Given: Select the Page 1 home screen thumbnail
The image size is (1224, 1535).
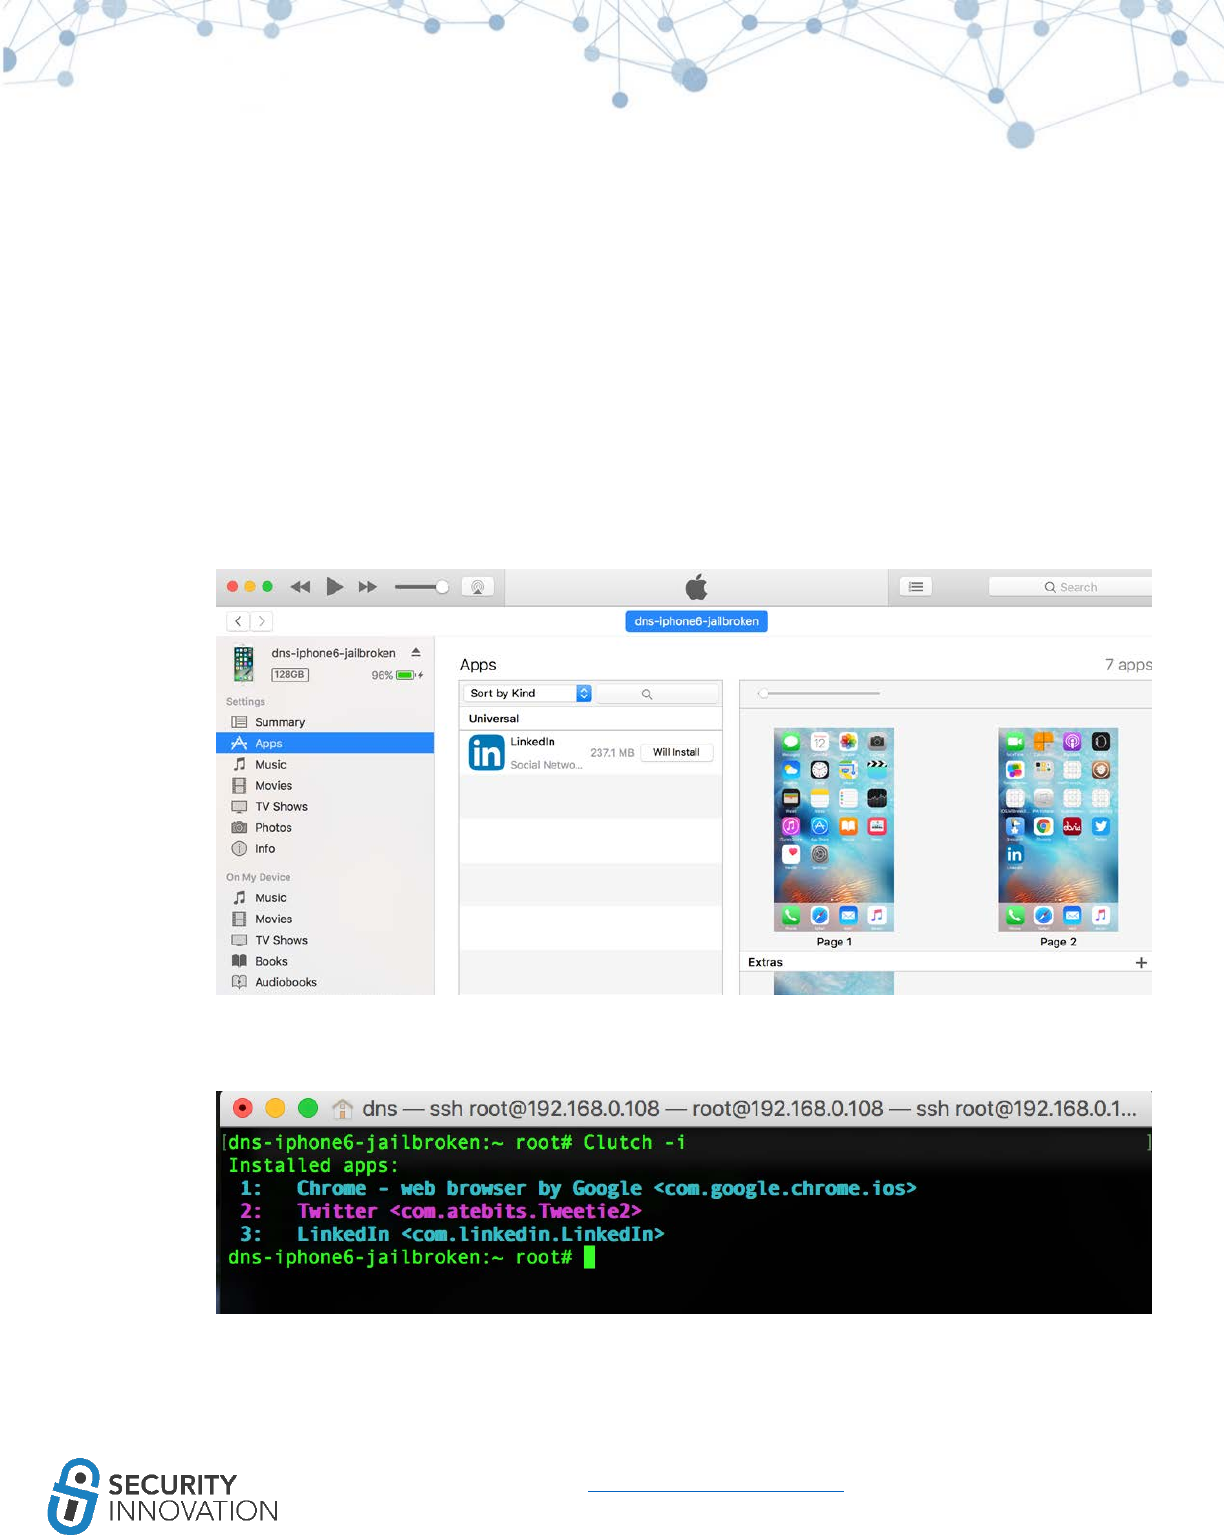Looking at the screenshot, I should click(833, 829).
